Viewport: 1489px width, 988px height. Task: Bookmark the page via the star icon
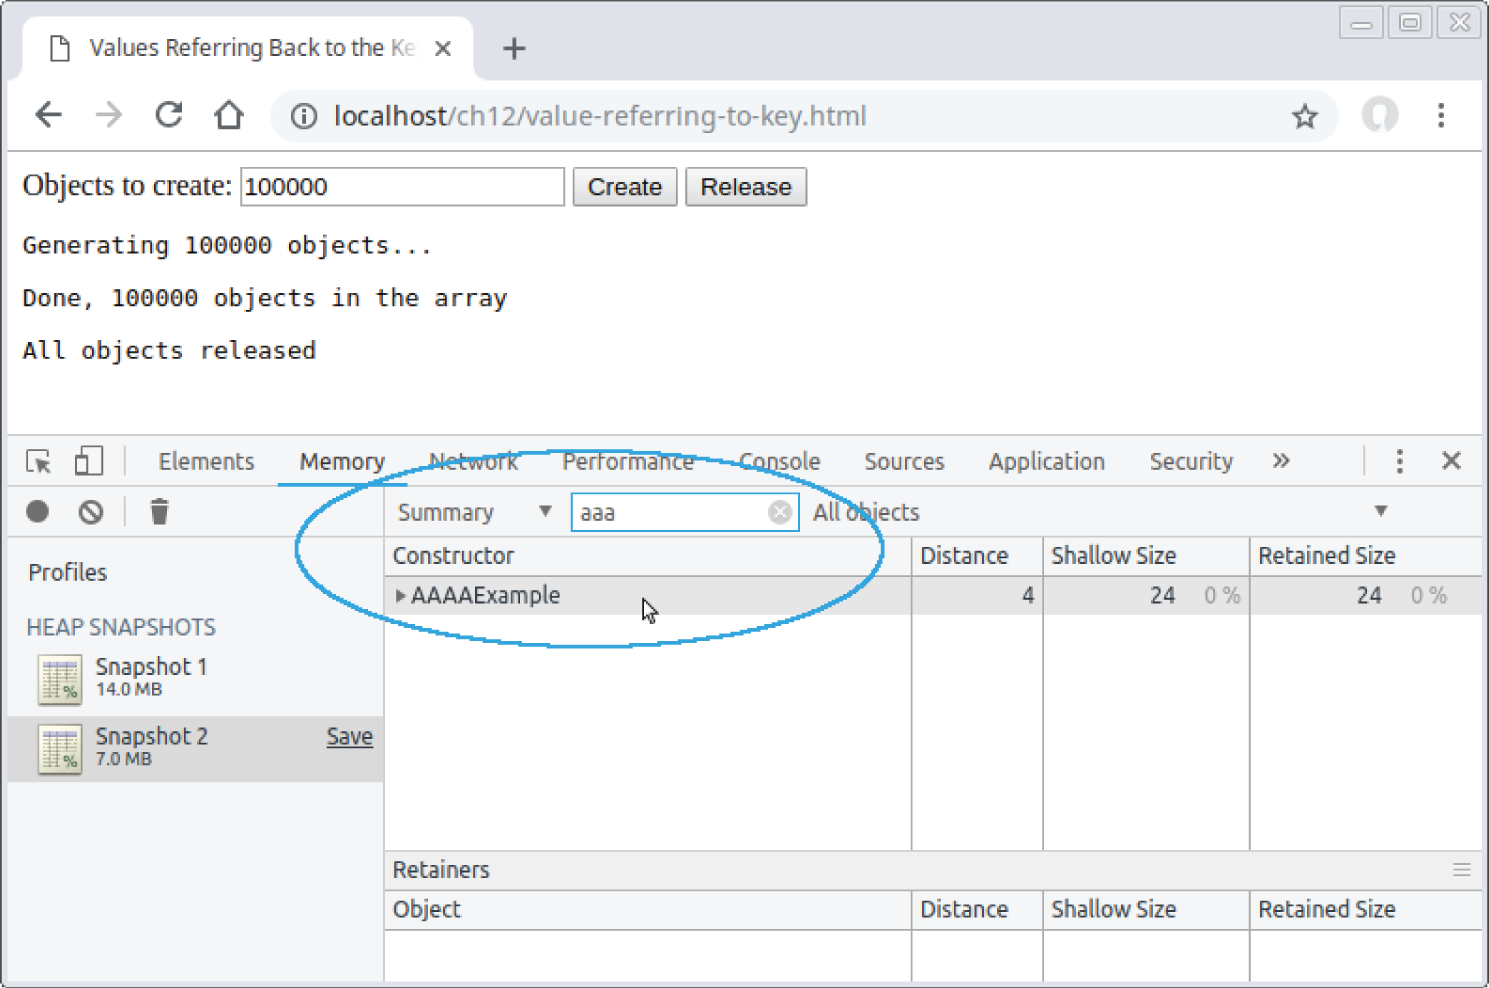click(x=1305, y=115)
